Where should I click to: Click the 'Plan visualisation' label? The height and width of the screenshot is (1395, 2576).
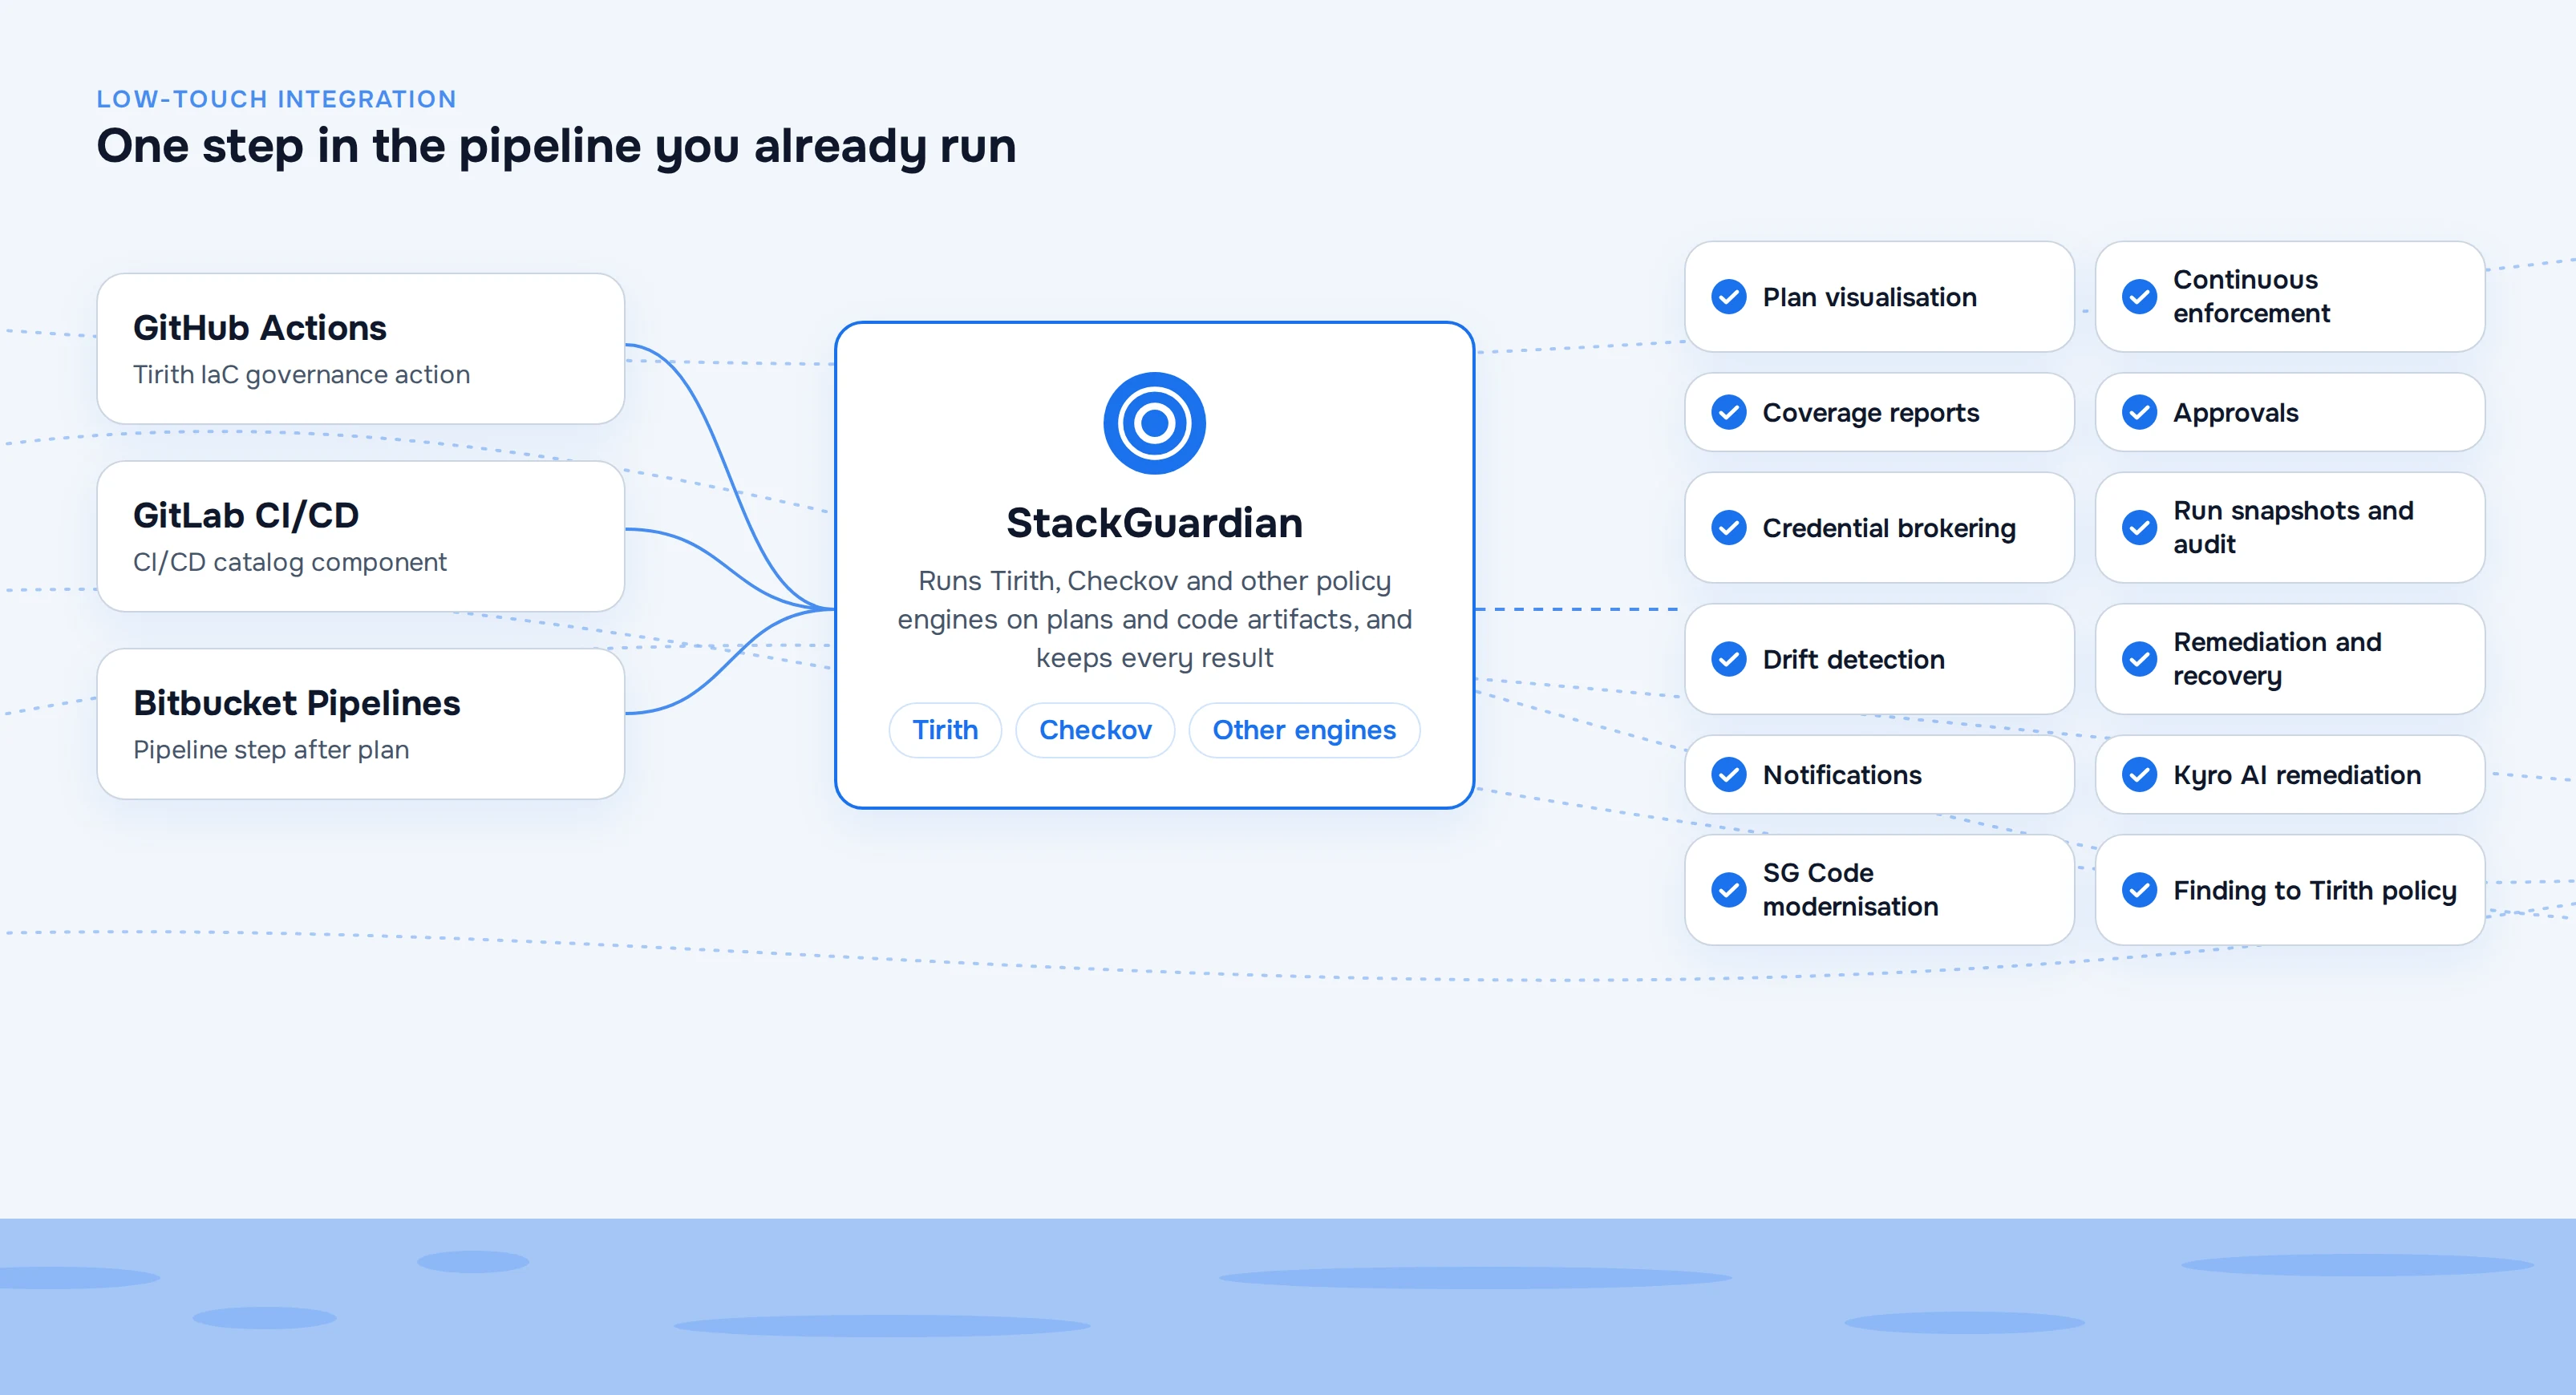pos(1869,297)
